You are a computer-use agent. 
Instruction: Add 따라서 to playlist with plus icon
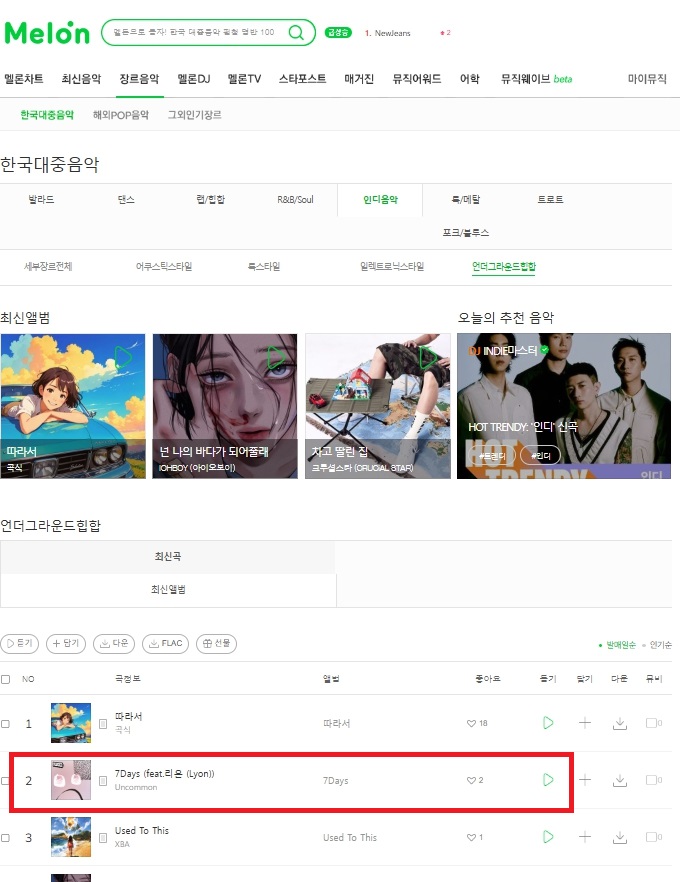pyautogui.click(x=585, y=723)
